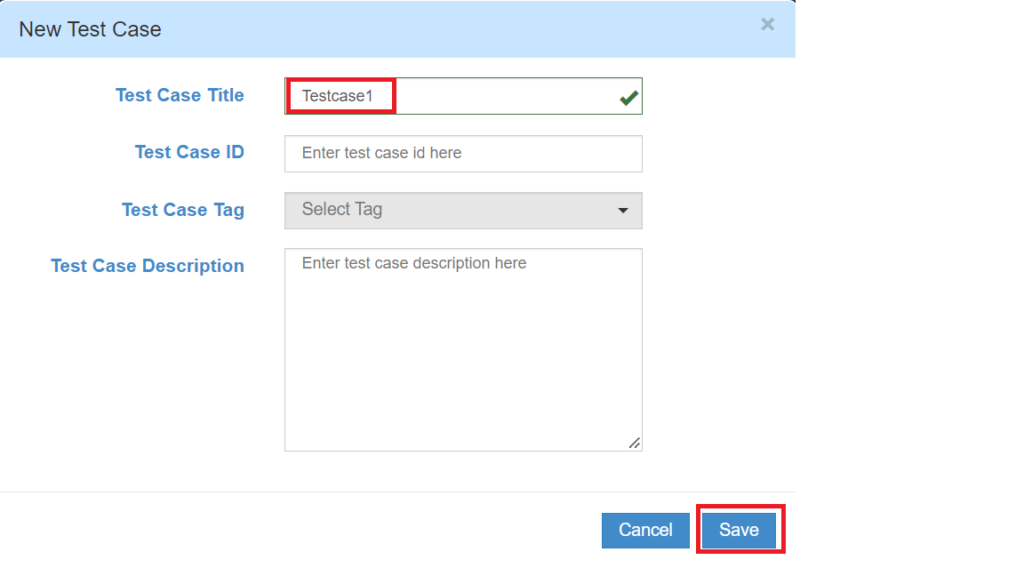
Task: Click the green validation checkmark icon
Action: (628, 97)
